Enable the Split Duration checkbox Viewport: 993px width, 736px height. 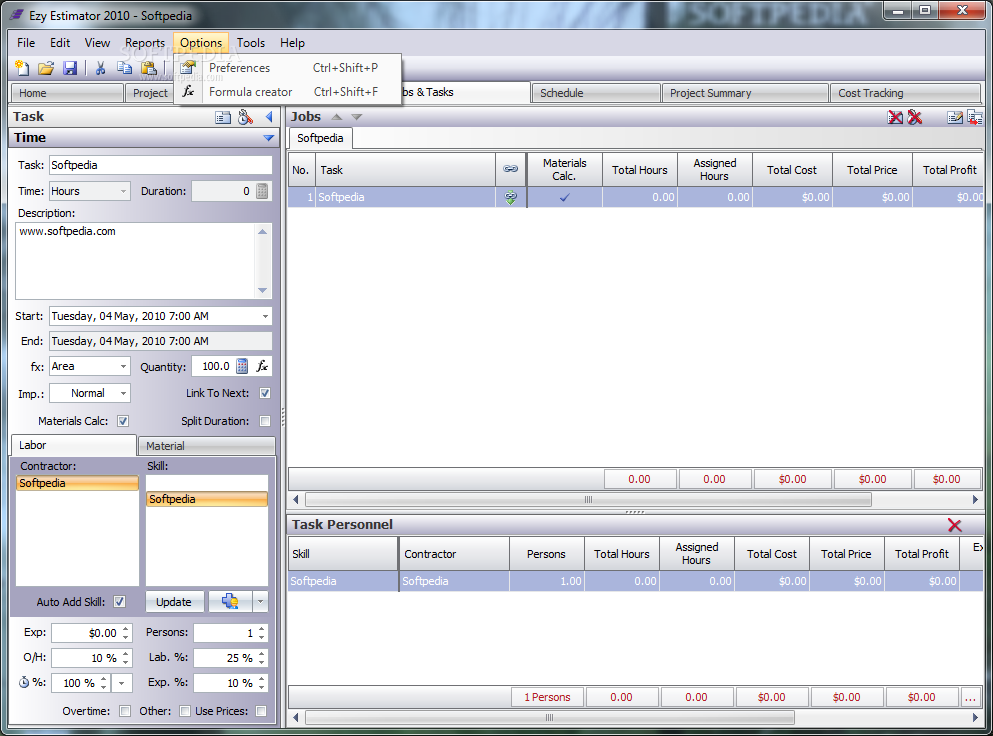(x=265, y=421)
